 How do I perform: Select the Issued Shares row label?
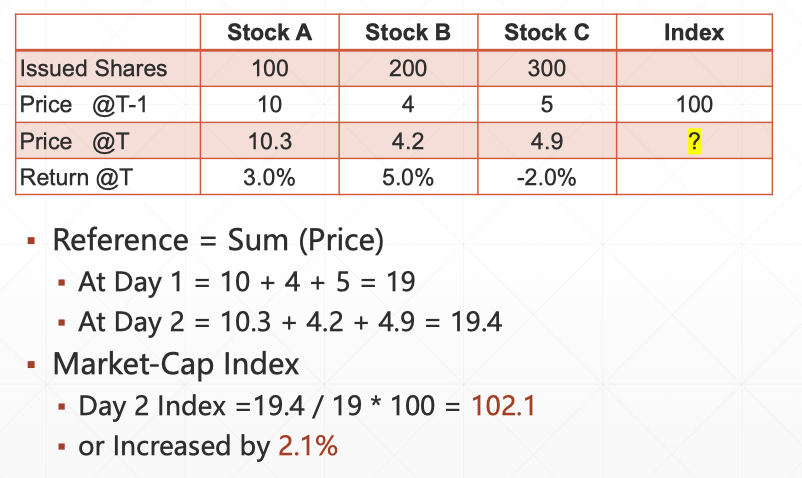coord(94,69)
